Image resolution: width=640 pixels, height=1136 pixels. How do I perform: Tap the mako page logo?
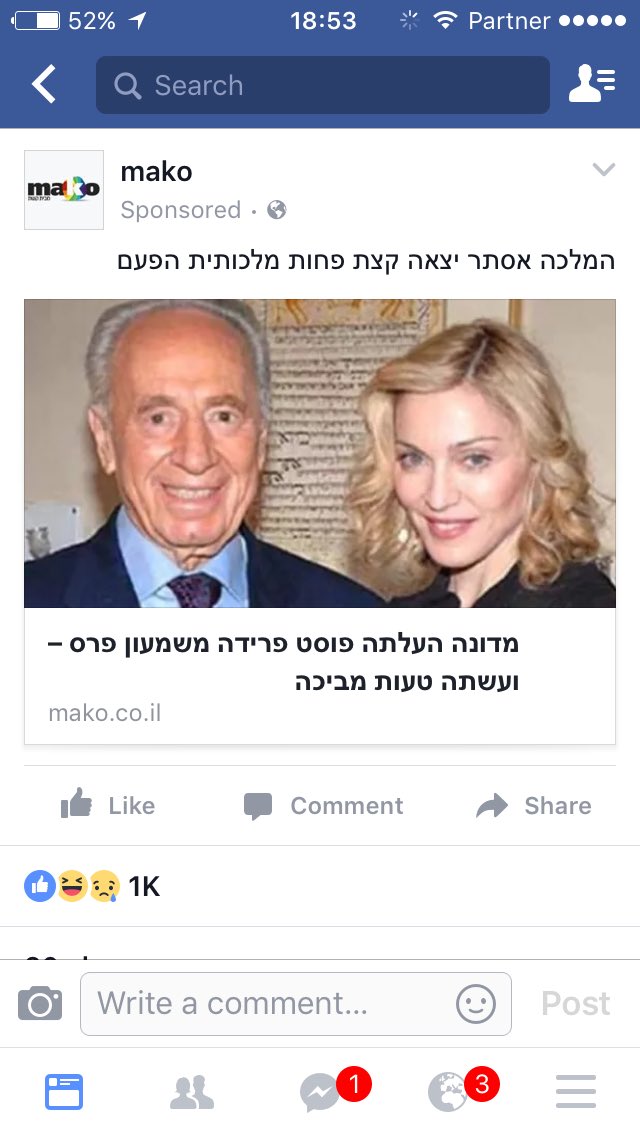(64, 190)
